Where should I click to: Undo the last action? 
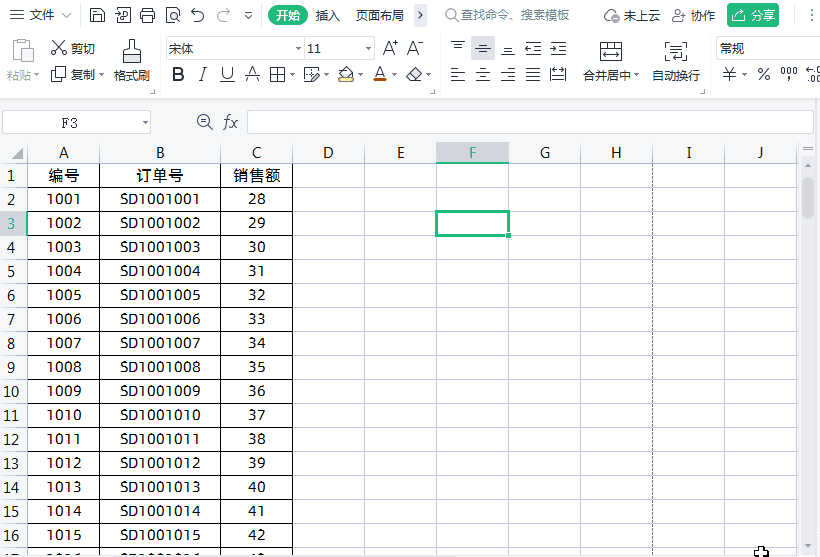pyautogui.click(x=198, y=15)
